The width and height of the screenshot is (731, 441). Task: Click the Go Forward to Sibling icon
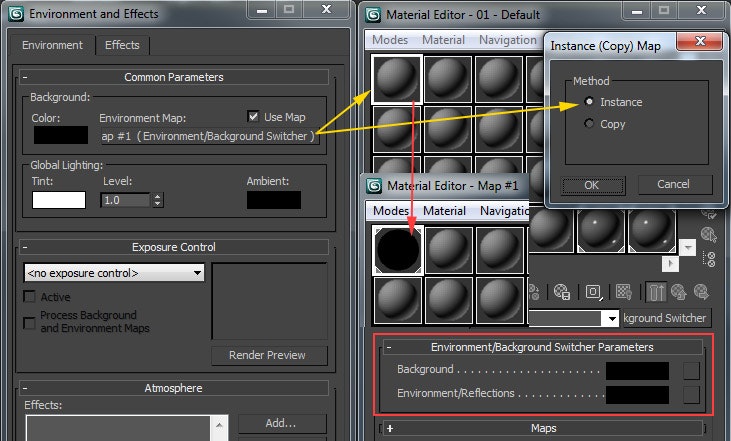click(702, 292)
